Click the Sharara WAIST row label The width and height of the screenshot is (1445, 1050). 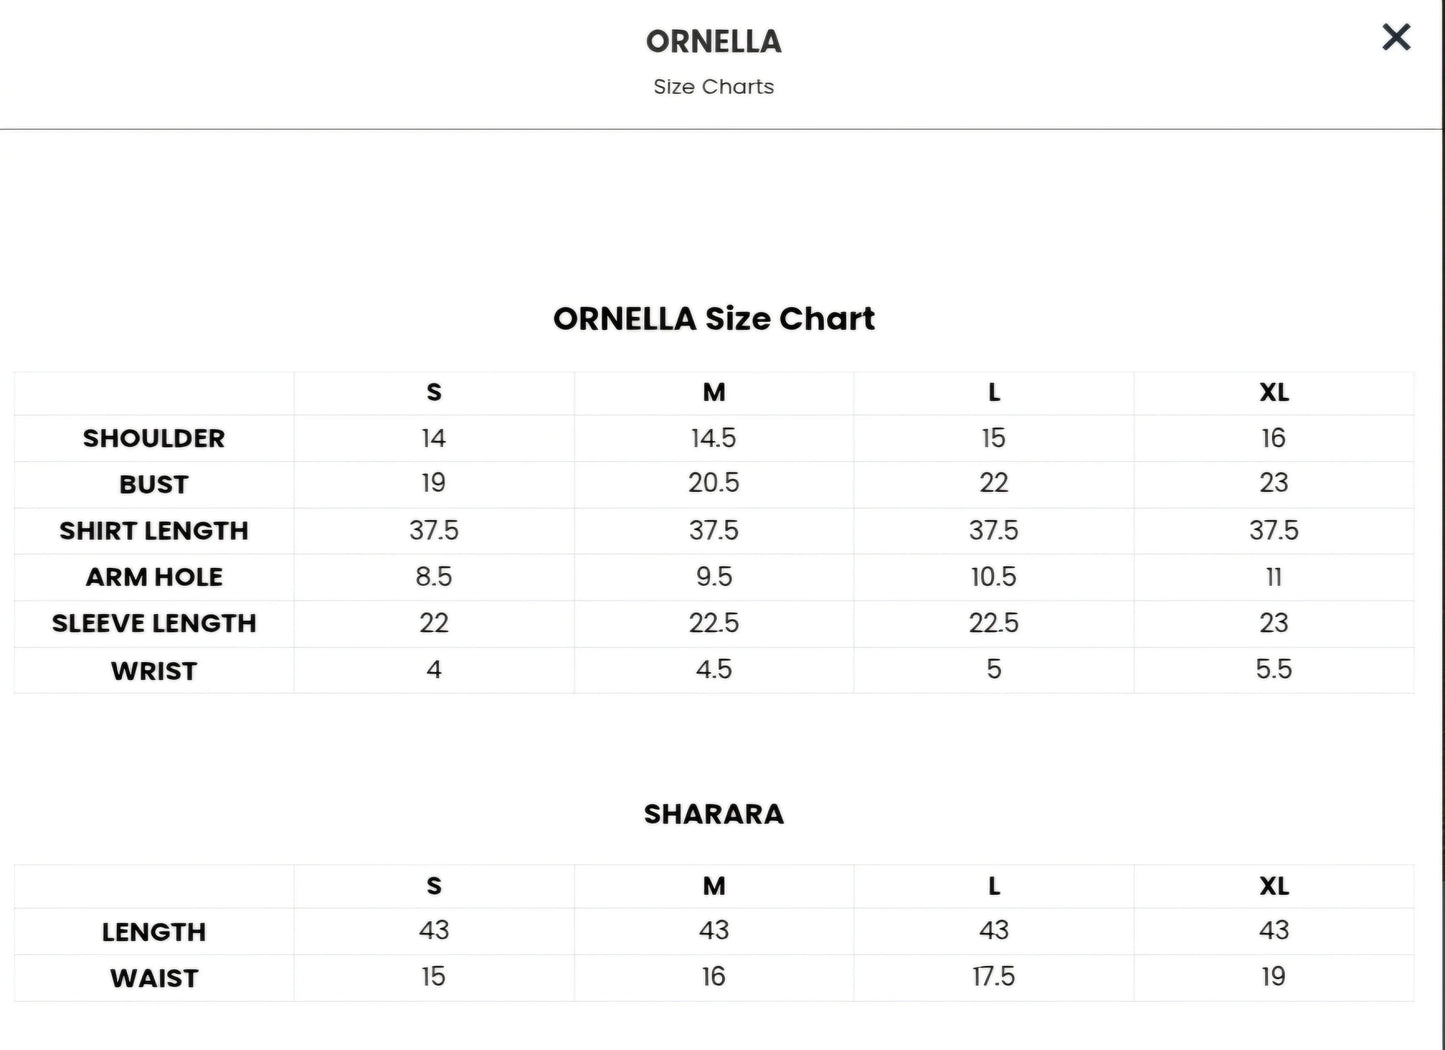click(154, 978)
